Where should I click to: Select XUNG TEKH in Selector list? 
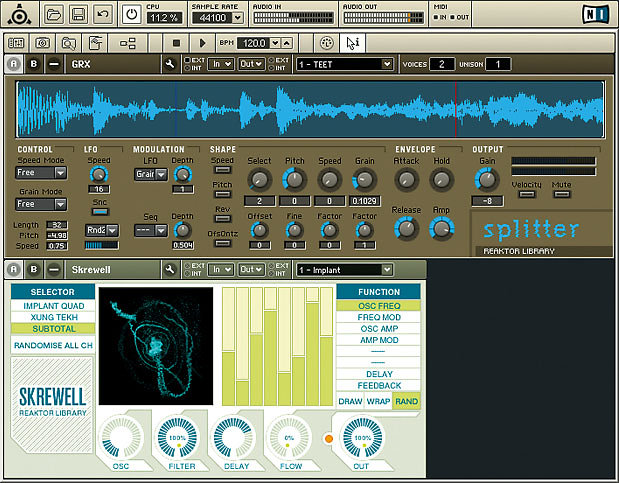coord(53,317)
